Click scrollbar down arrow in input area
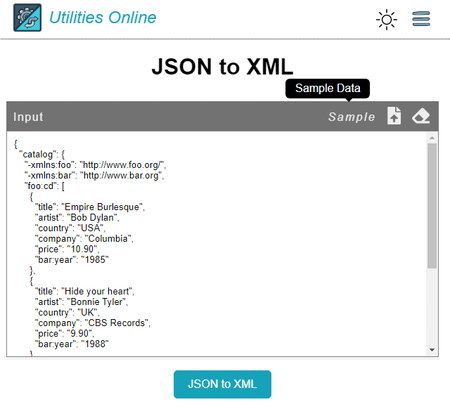Screen dimensions: 450x402 (x=432, y=350)
